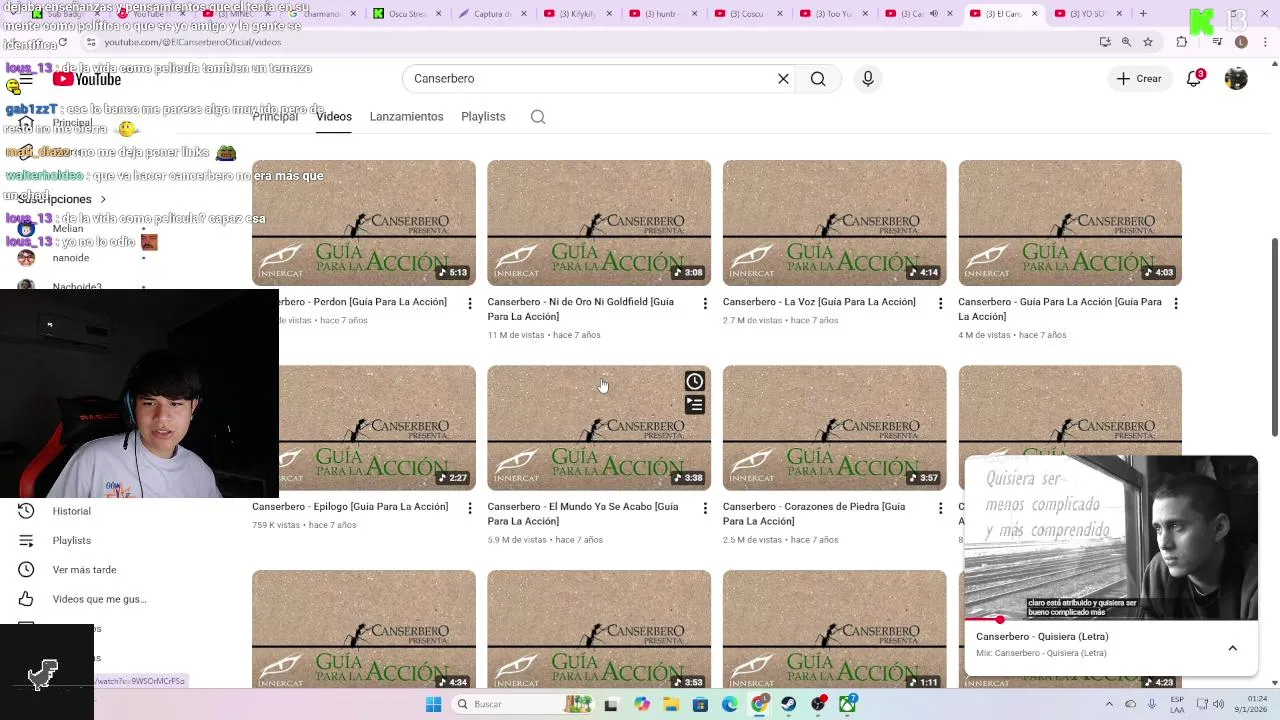Open Canserbero - Corazones de Piedra title

(x=814, y=514)
